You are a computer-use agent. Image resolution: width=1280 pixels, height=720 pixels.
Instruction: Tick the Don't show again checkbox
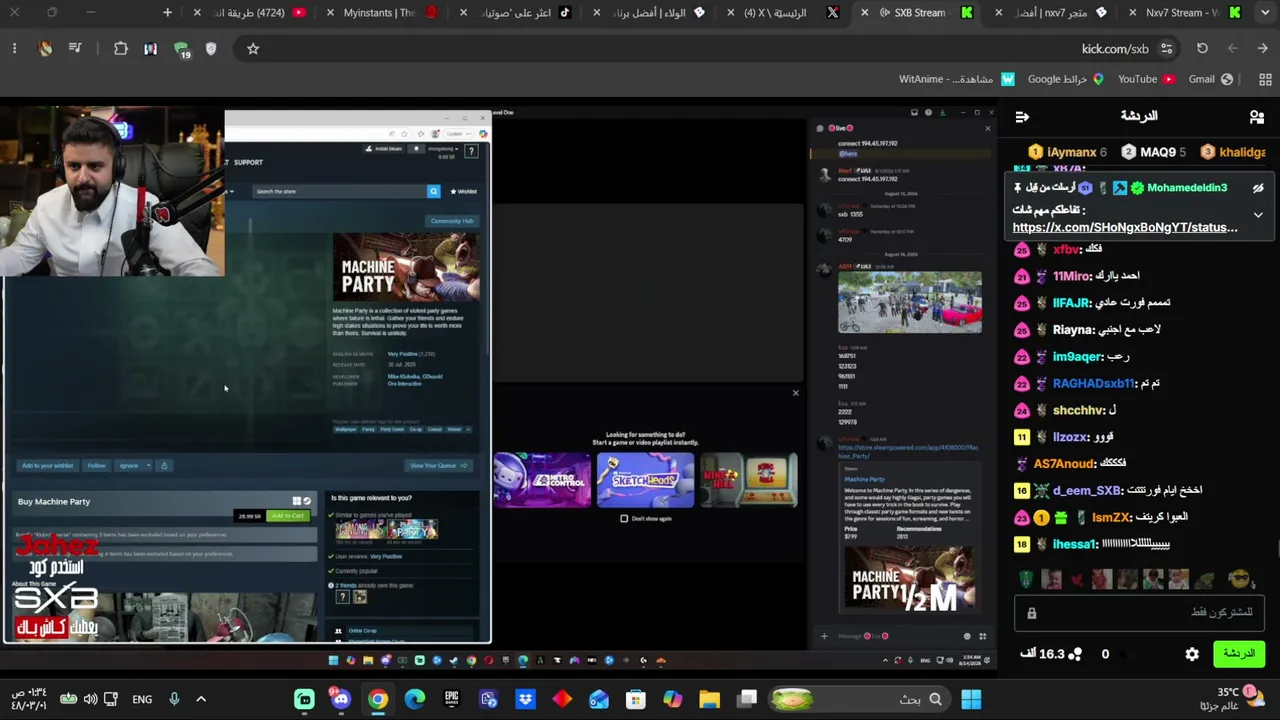point(624,518)
